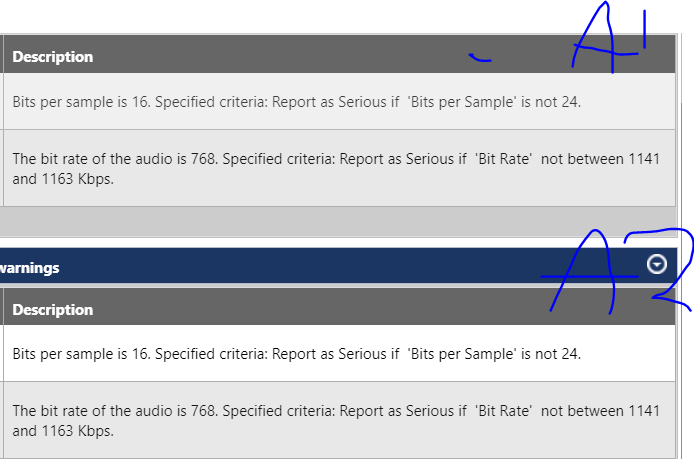
Task: Click 'Bit Rate' quoted text under warnings
Action: (504, 411)
